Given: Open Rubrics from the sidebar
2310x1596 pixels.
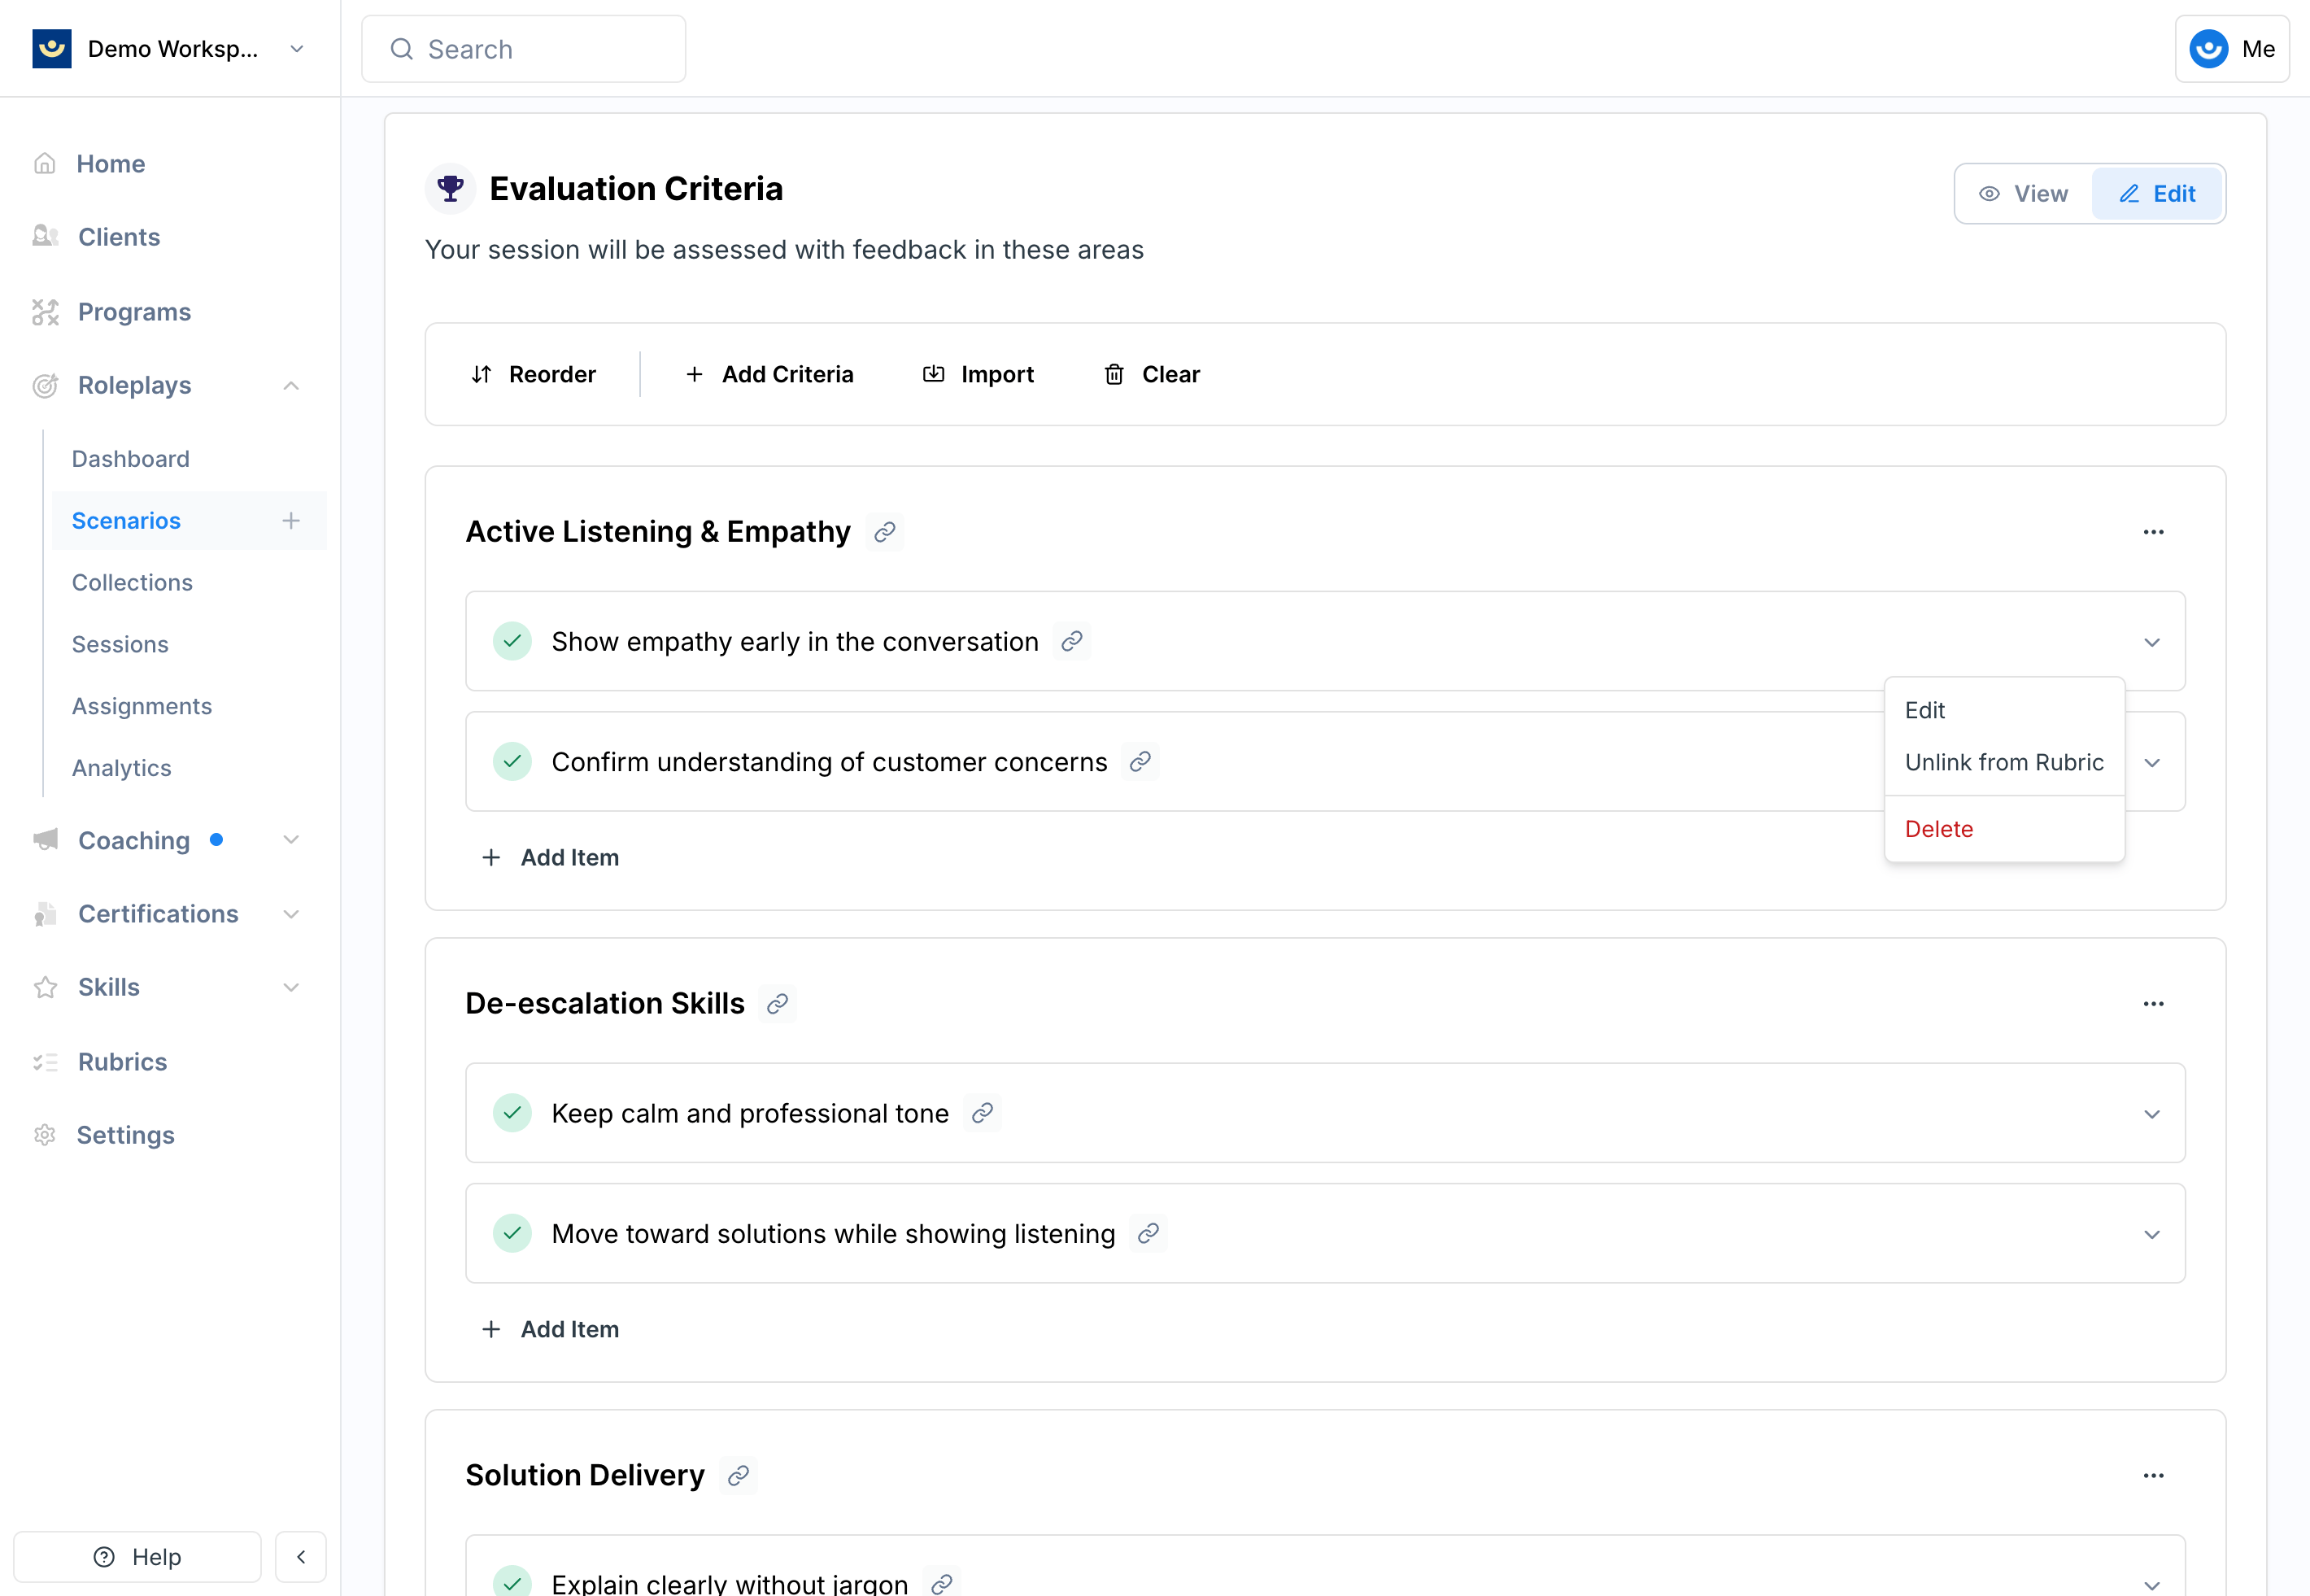Looking at the screenshot, I should [x=122, y=1062].
